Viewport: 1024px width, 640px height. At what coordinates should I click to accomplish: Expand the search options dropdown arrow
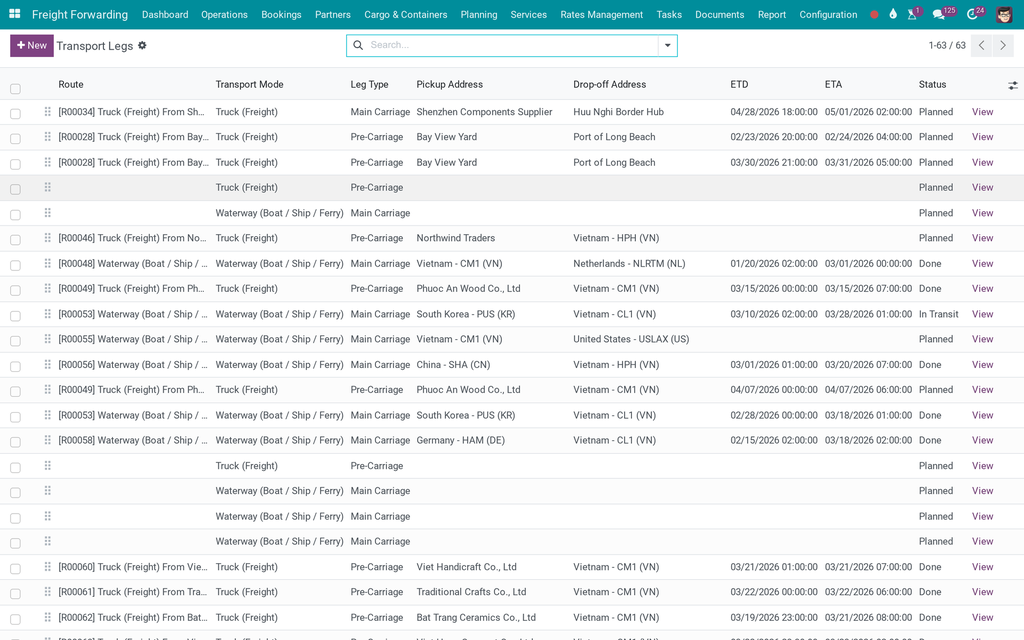tap(667, 45)
